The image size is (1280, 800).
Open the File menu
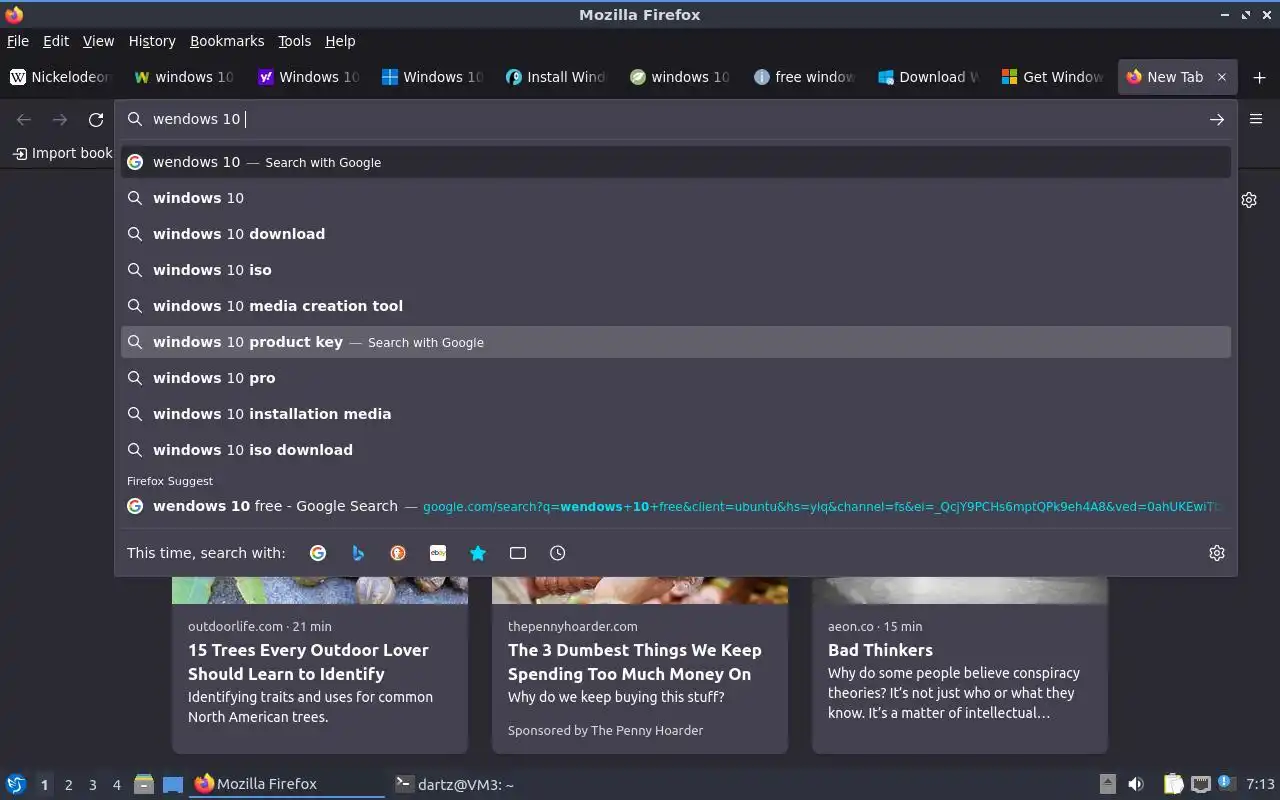coord(18,41)
